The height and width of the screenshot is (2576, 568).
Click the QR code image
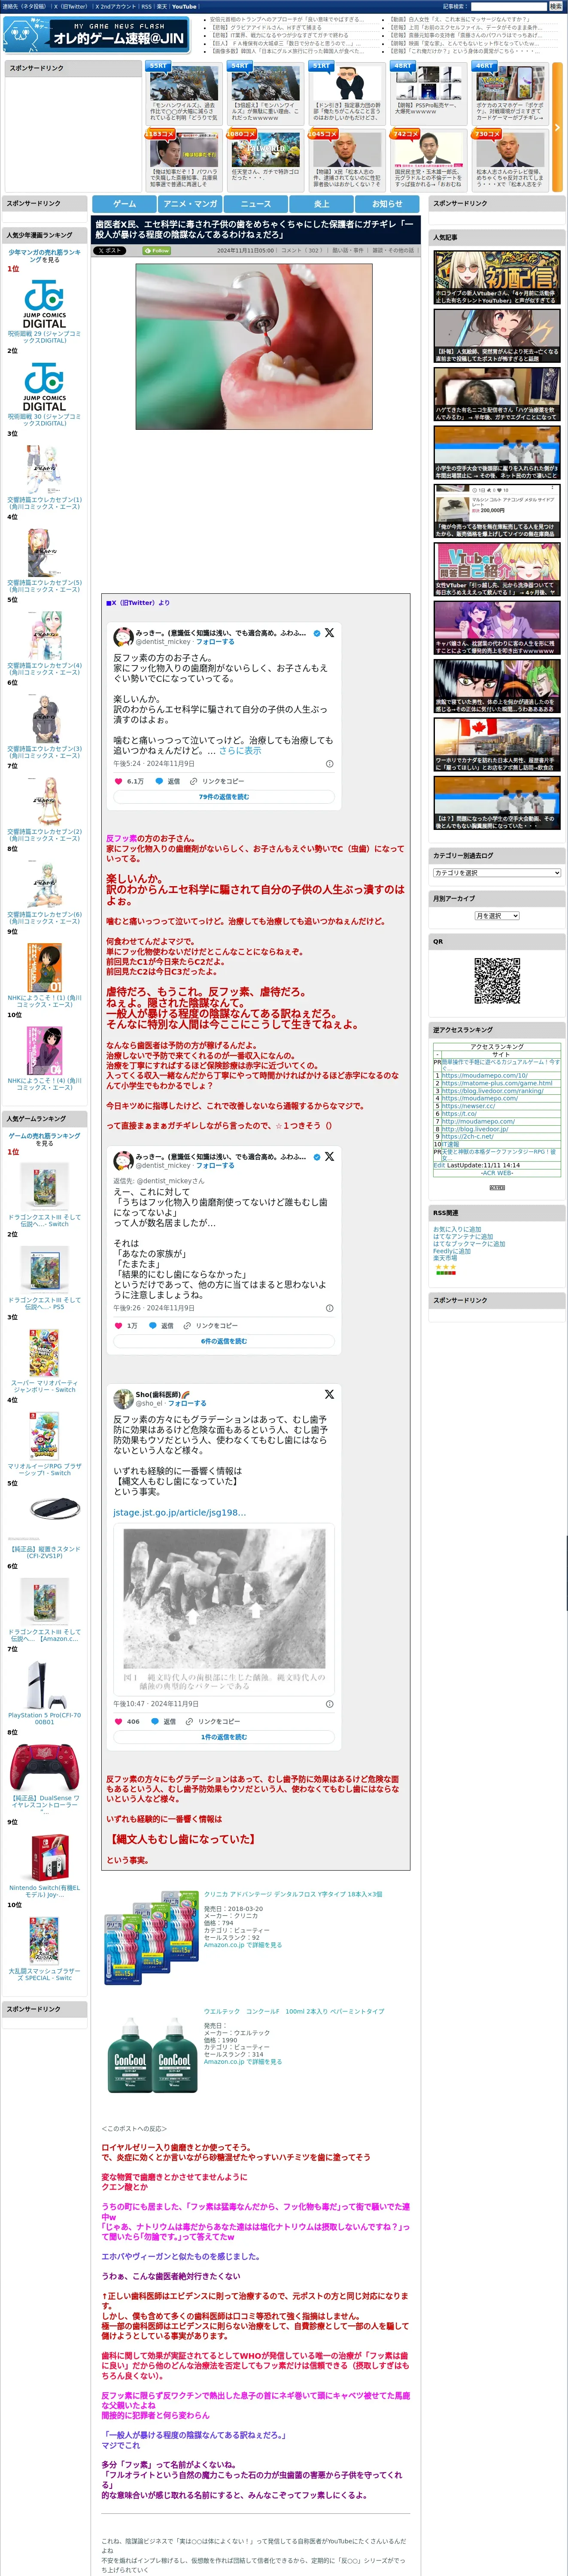click(497, 981)
